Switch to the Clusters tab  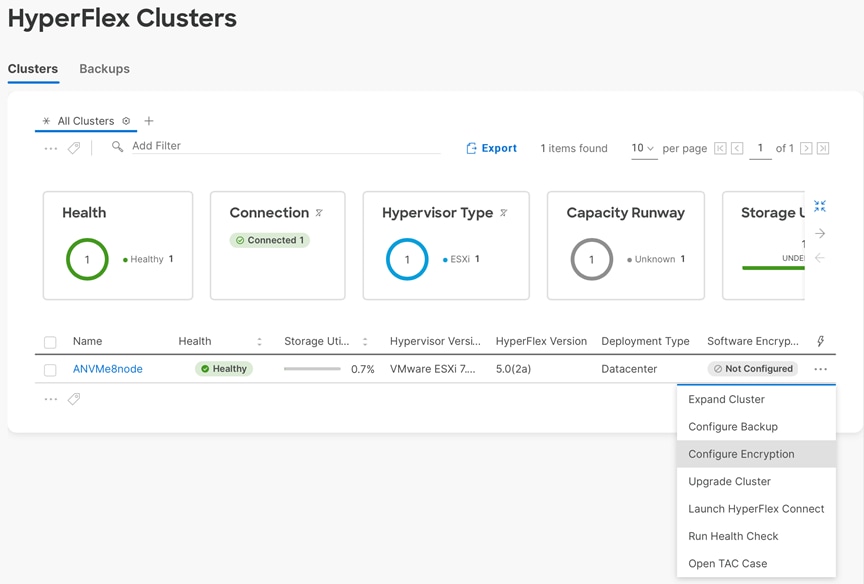point(33,69)
